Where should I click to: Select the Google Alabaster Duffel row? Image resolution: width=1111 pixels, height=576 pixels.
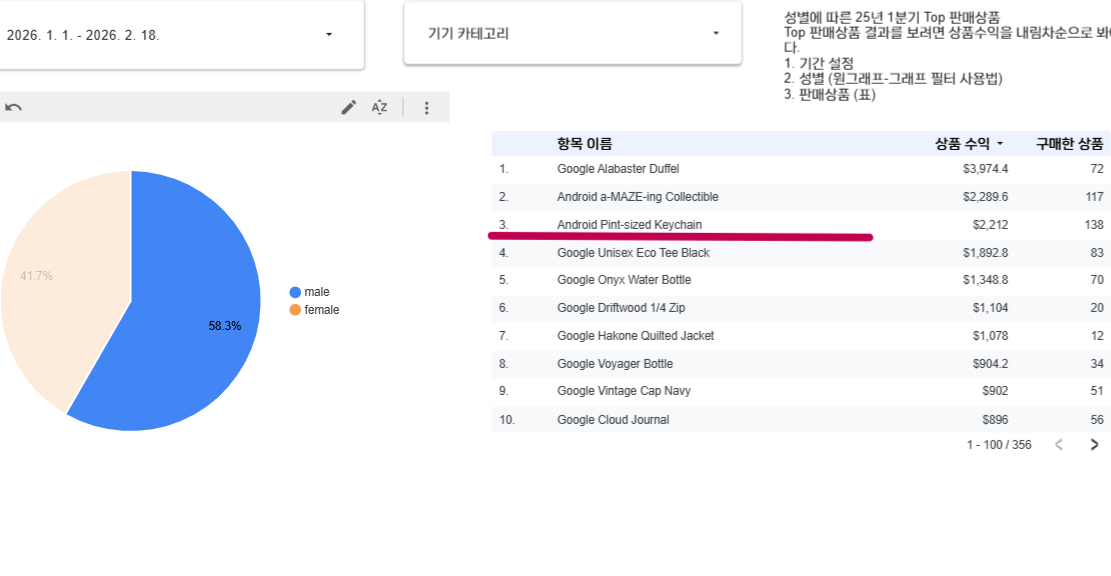801,169
